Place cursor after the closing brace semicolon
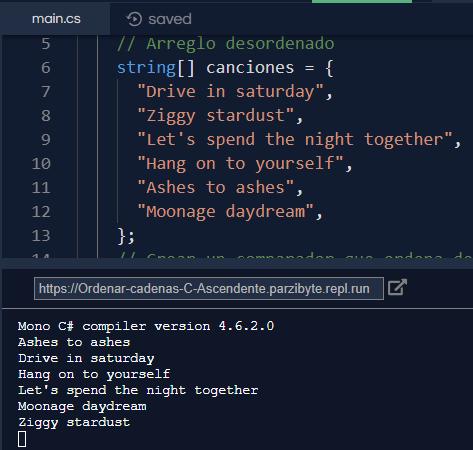The image size is (473, 450). click(x=135, y=236)
